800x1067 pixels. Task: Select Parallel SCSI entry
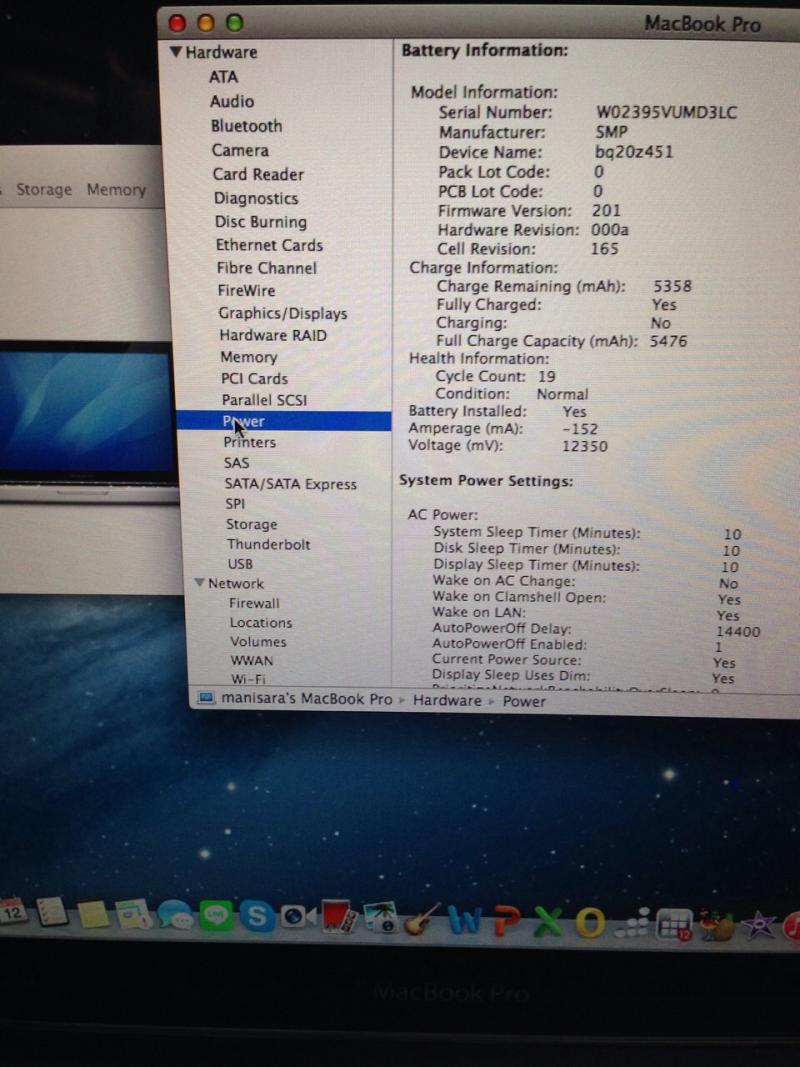click(x=265, y=400)
